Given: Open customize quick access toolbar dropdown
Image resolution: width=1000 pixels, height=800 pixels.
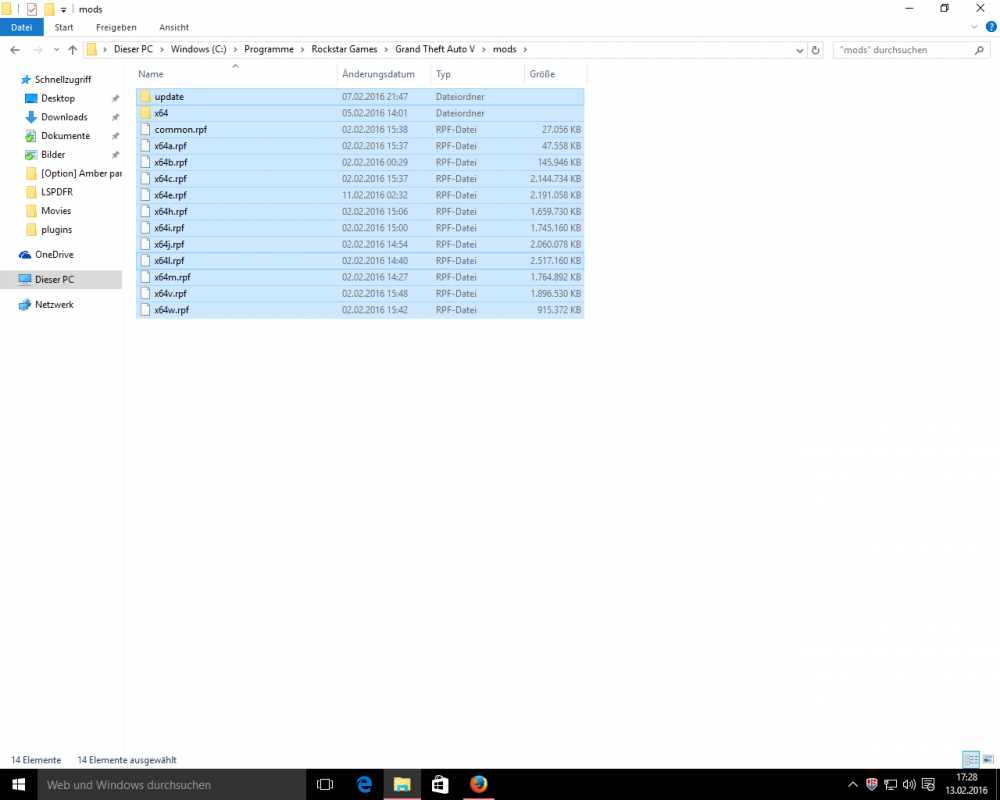Looking at the screenshot, I should pyautogui.click(x=63, y=10).
